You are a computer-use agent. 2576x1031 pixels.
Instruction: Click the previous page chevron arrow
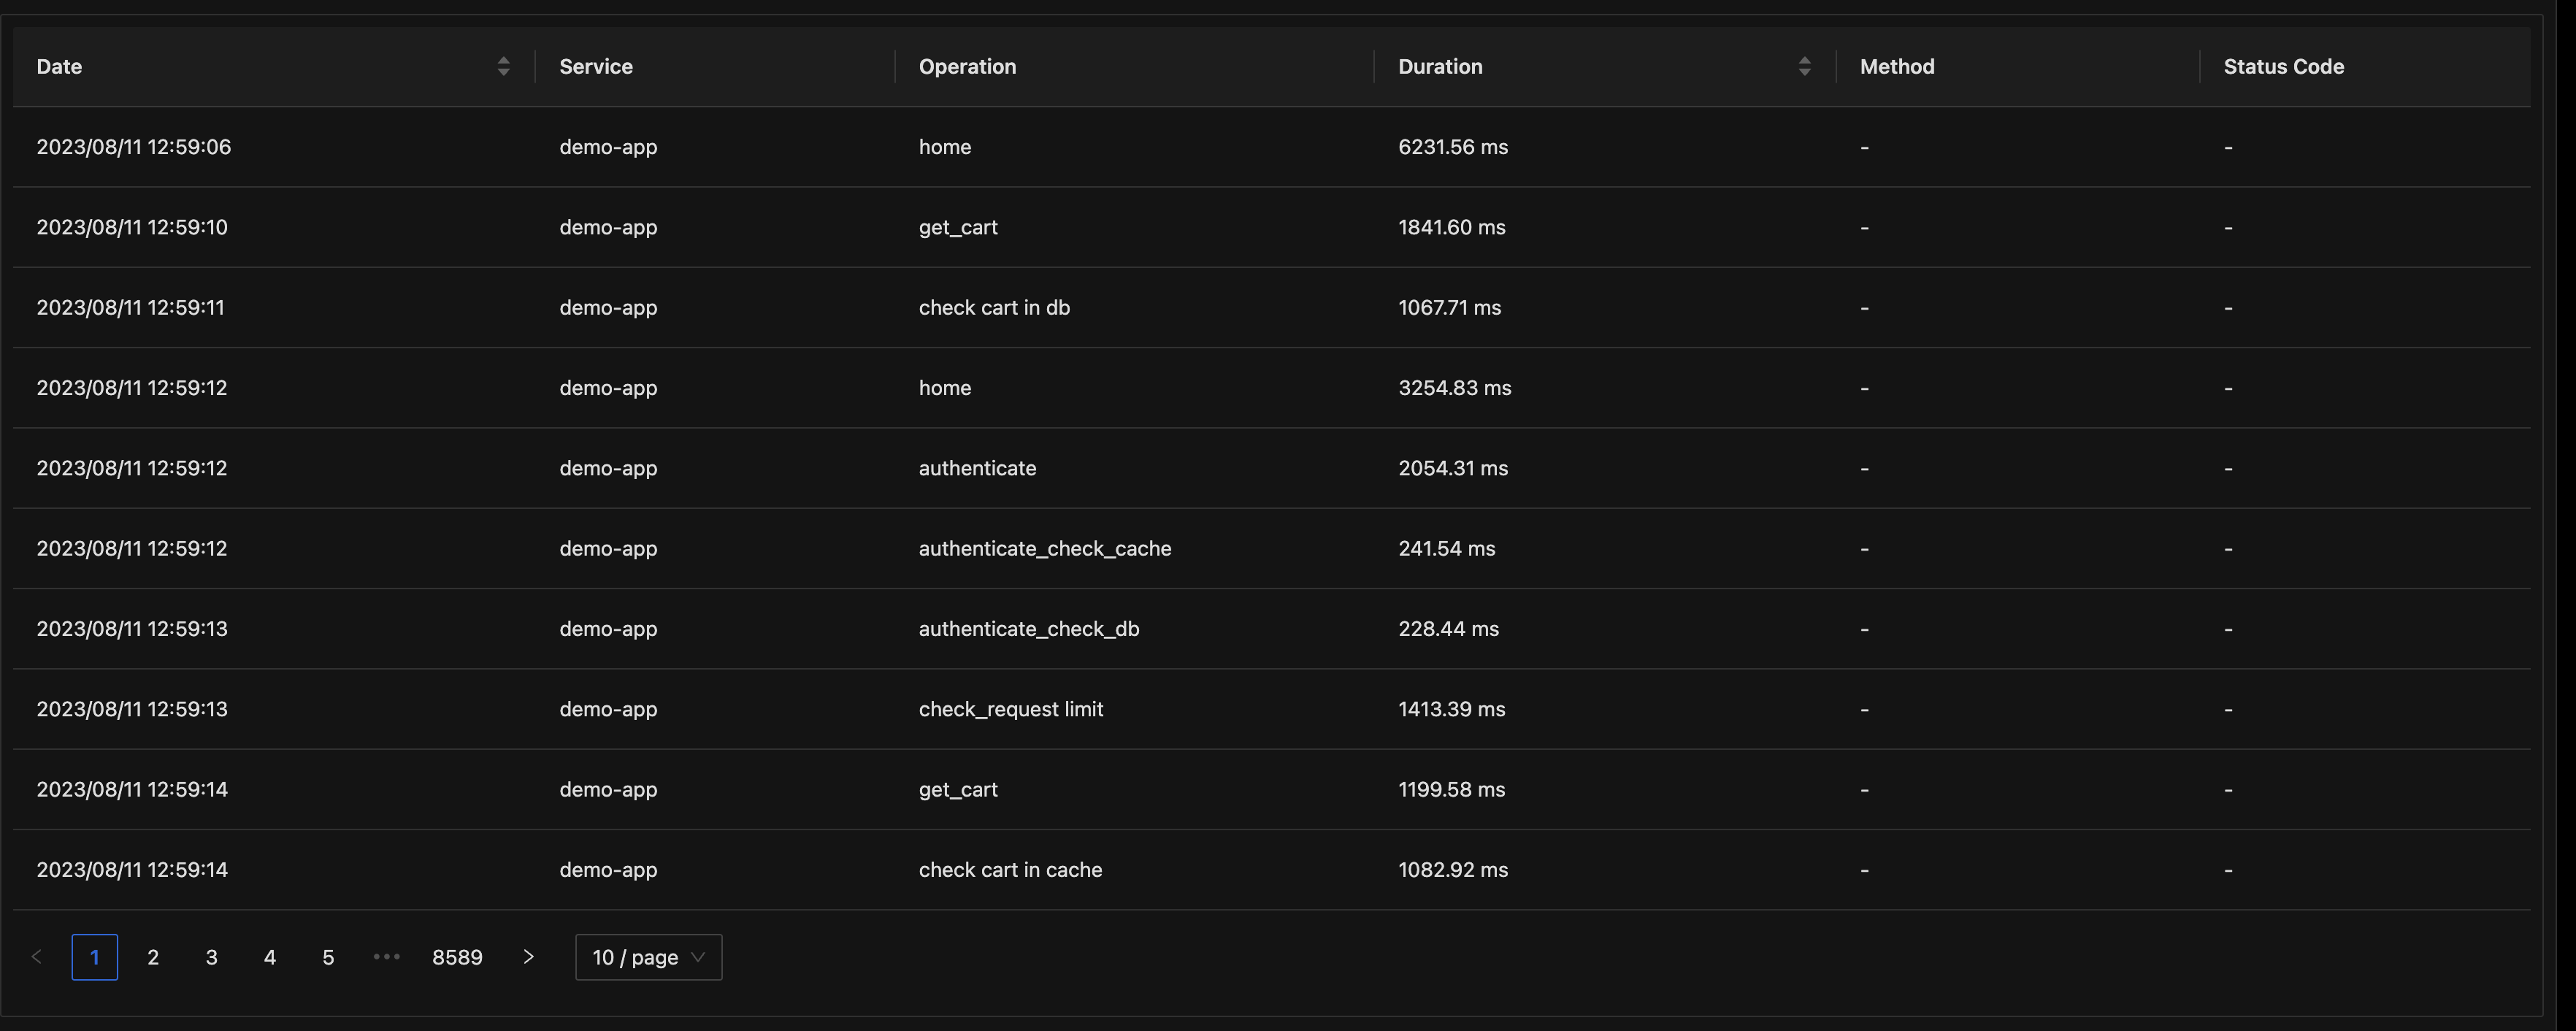pos(37,956)
